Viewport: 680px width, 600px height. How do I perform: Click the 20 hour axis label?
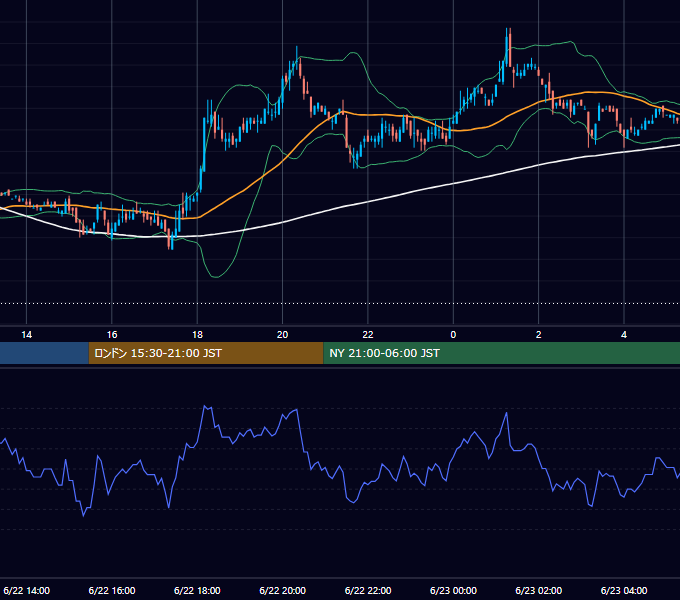[282, 335]
